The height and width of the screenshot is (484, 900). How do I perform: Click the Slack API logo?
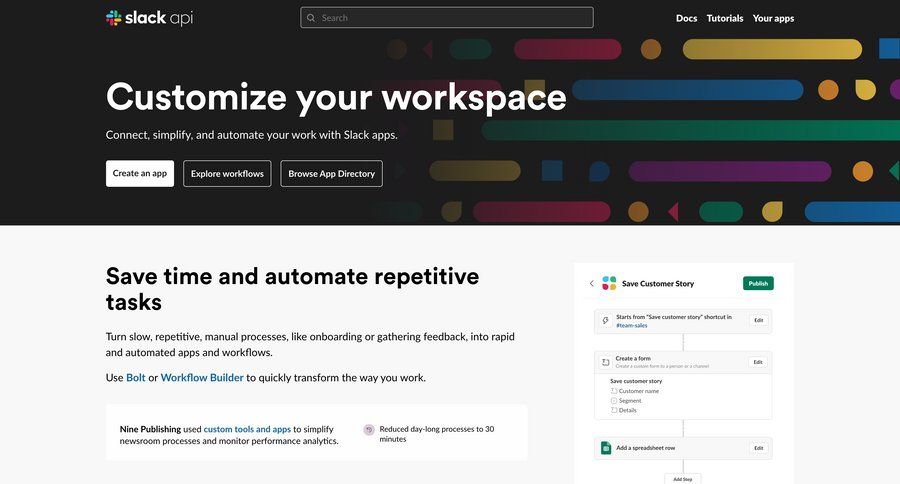(149, 18)
